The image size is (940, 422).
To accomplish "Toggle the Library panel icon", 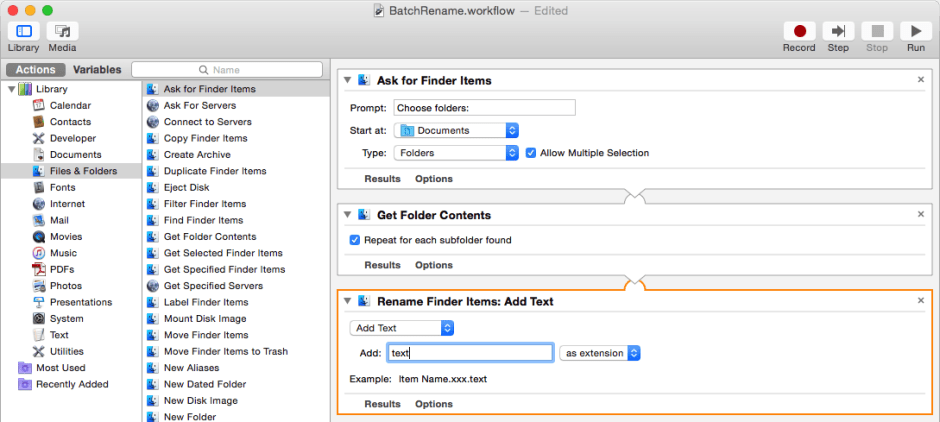I will tap(23, 32).
